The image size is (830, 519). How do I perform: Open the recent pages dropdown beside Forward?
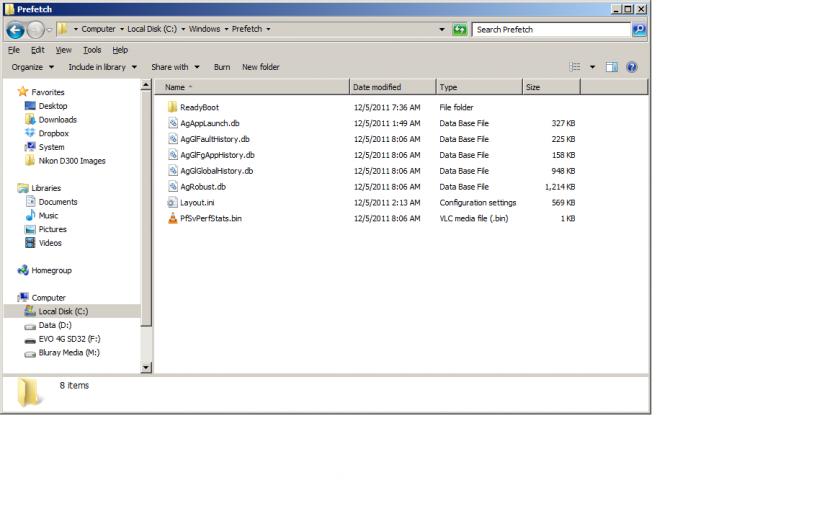point(49,30)
